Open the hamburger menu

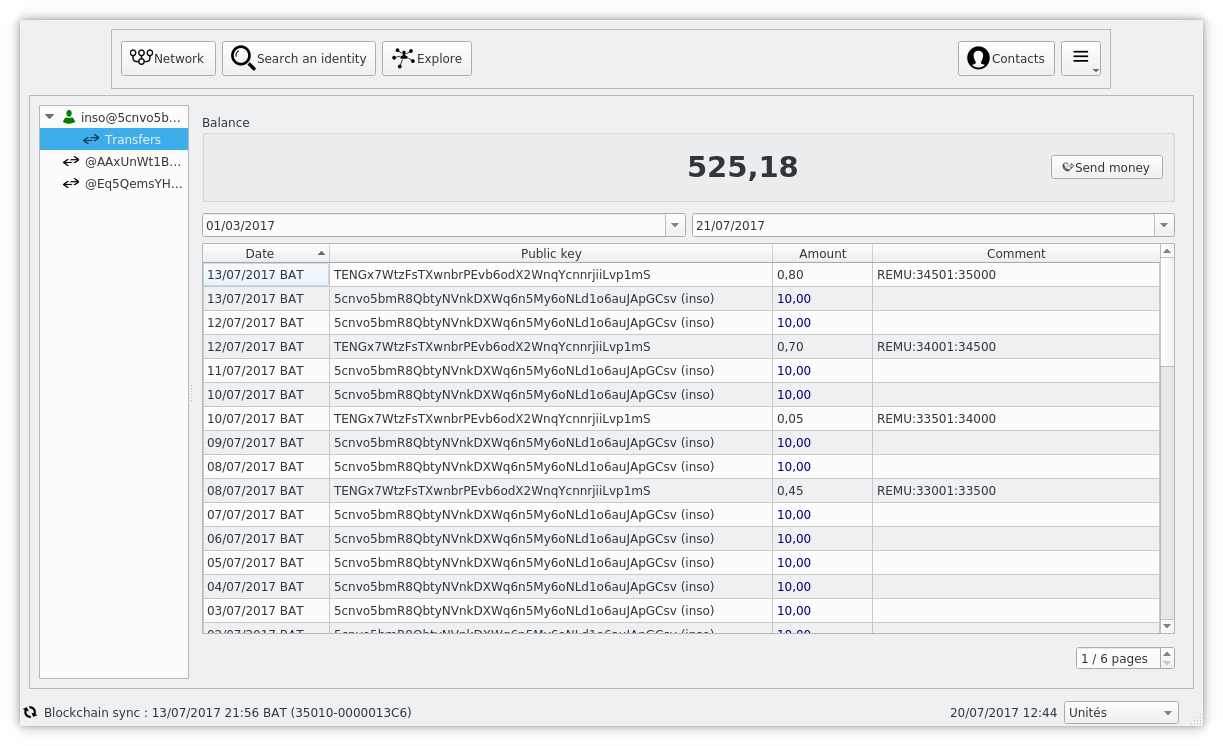click(1081, 58)
